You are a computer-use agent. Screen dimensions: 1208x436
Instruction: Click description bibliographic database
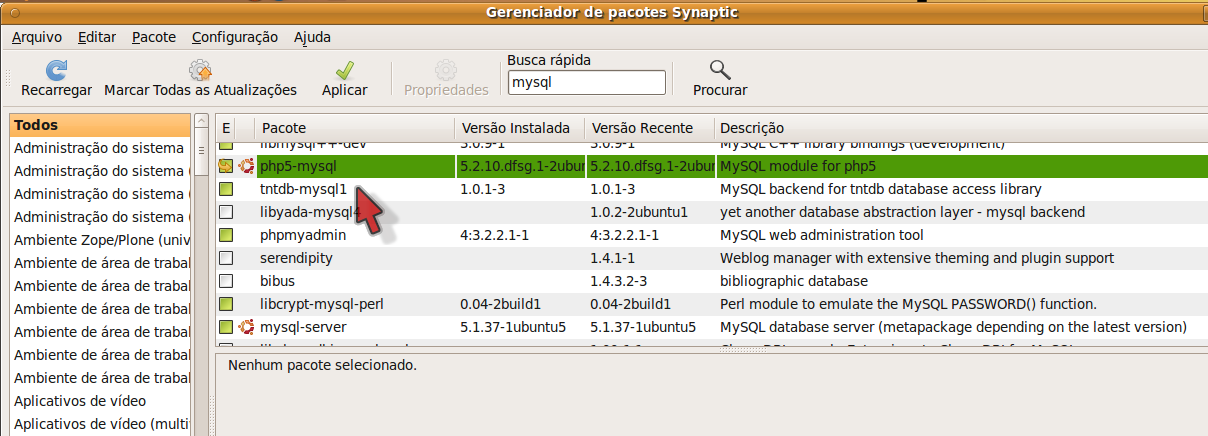pos(794,281)
